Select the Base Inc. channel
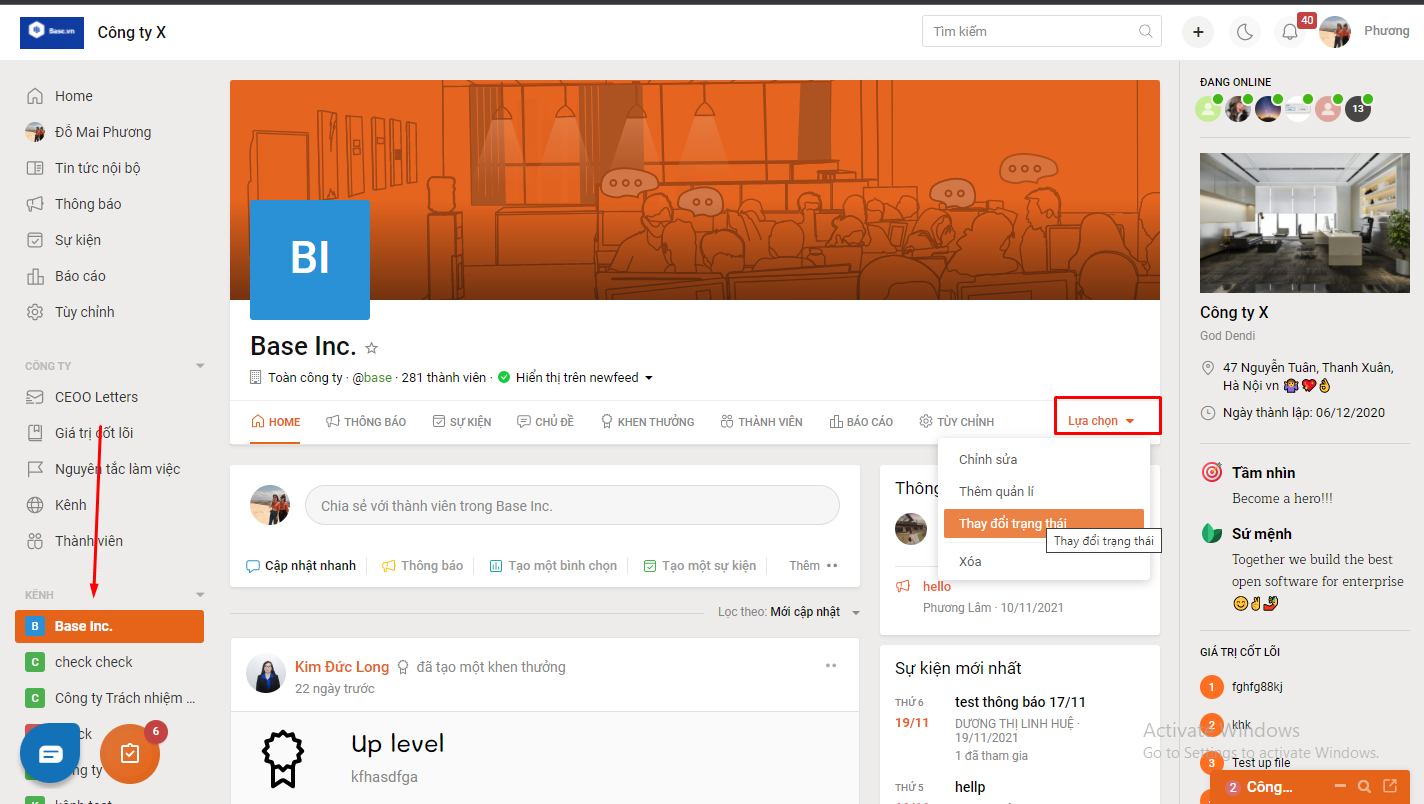This screenshot has height=804, width=1424. pyautogui.click(x=109, y=626)
